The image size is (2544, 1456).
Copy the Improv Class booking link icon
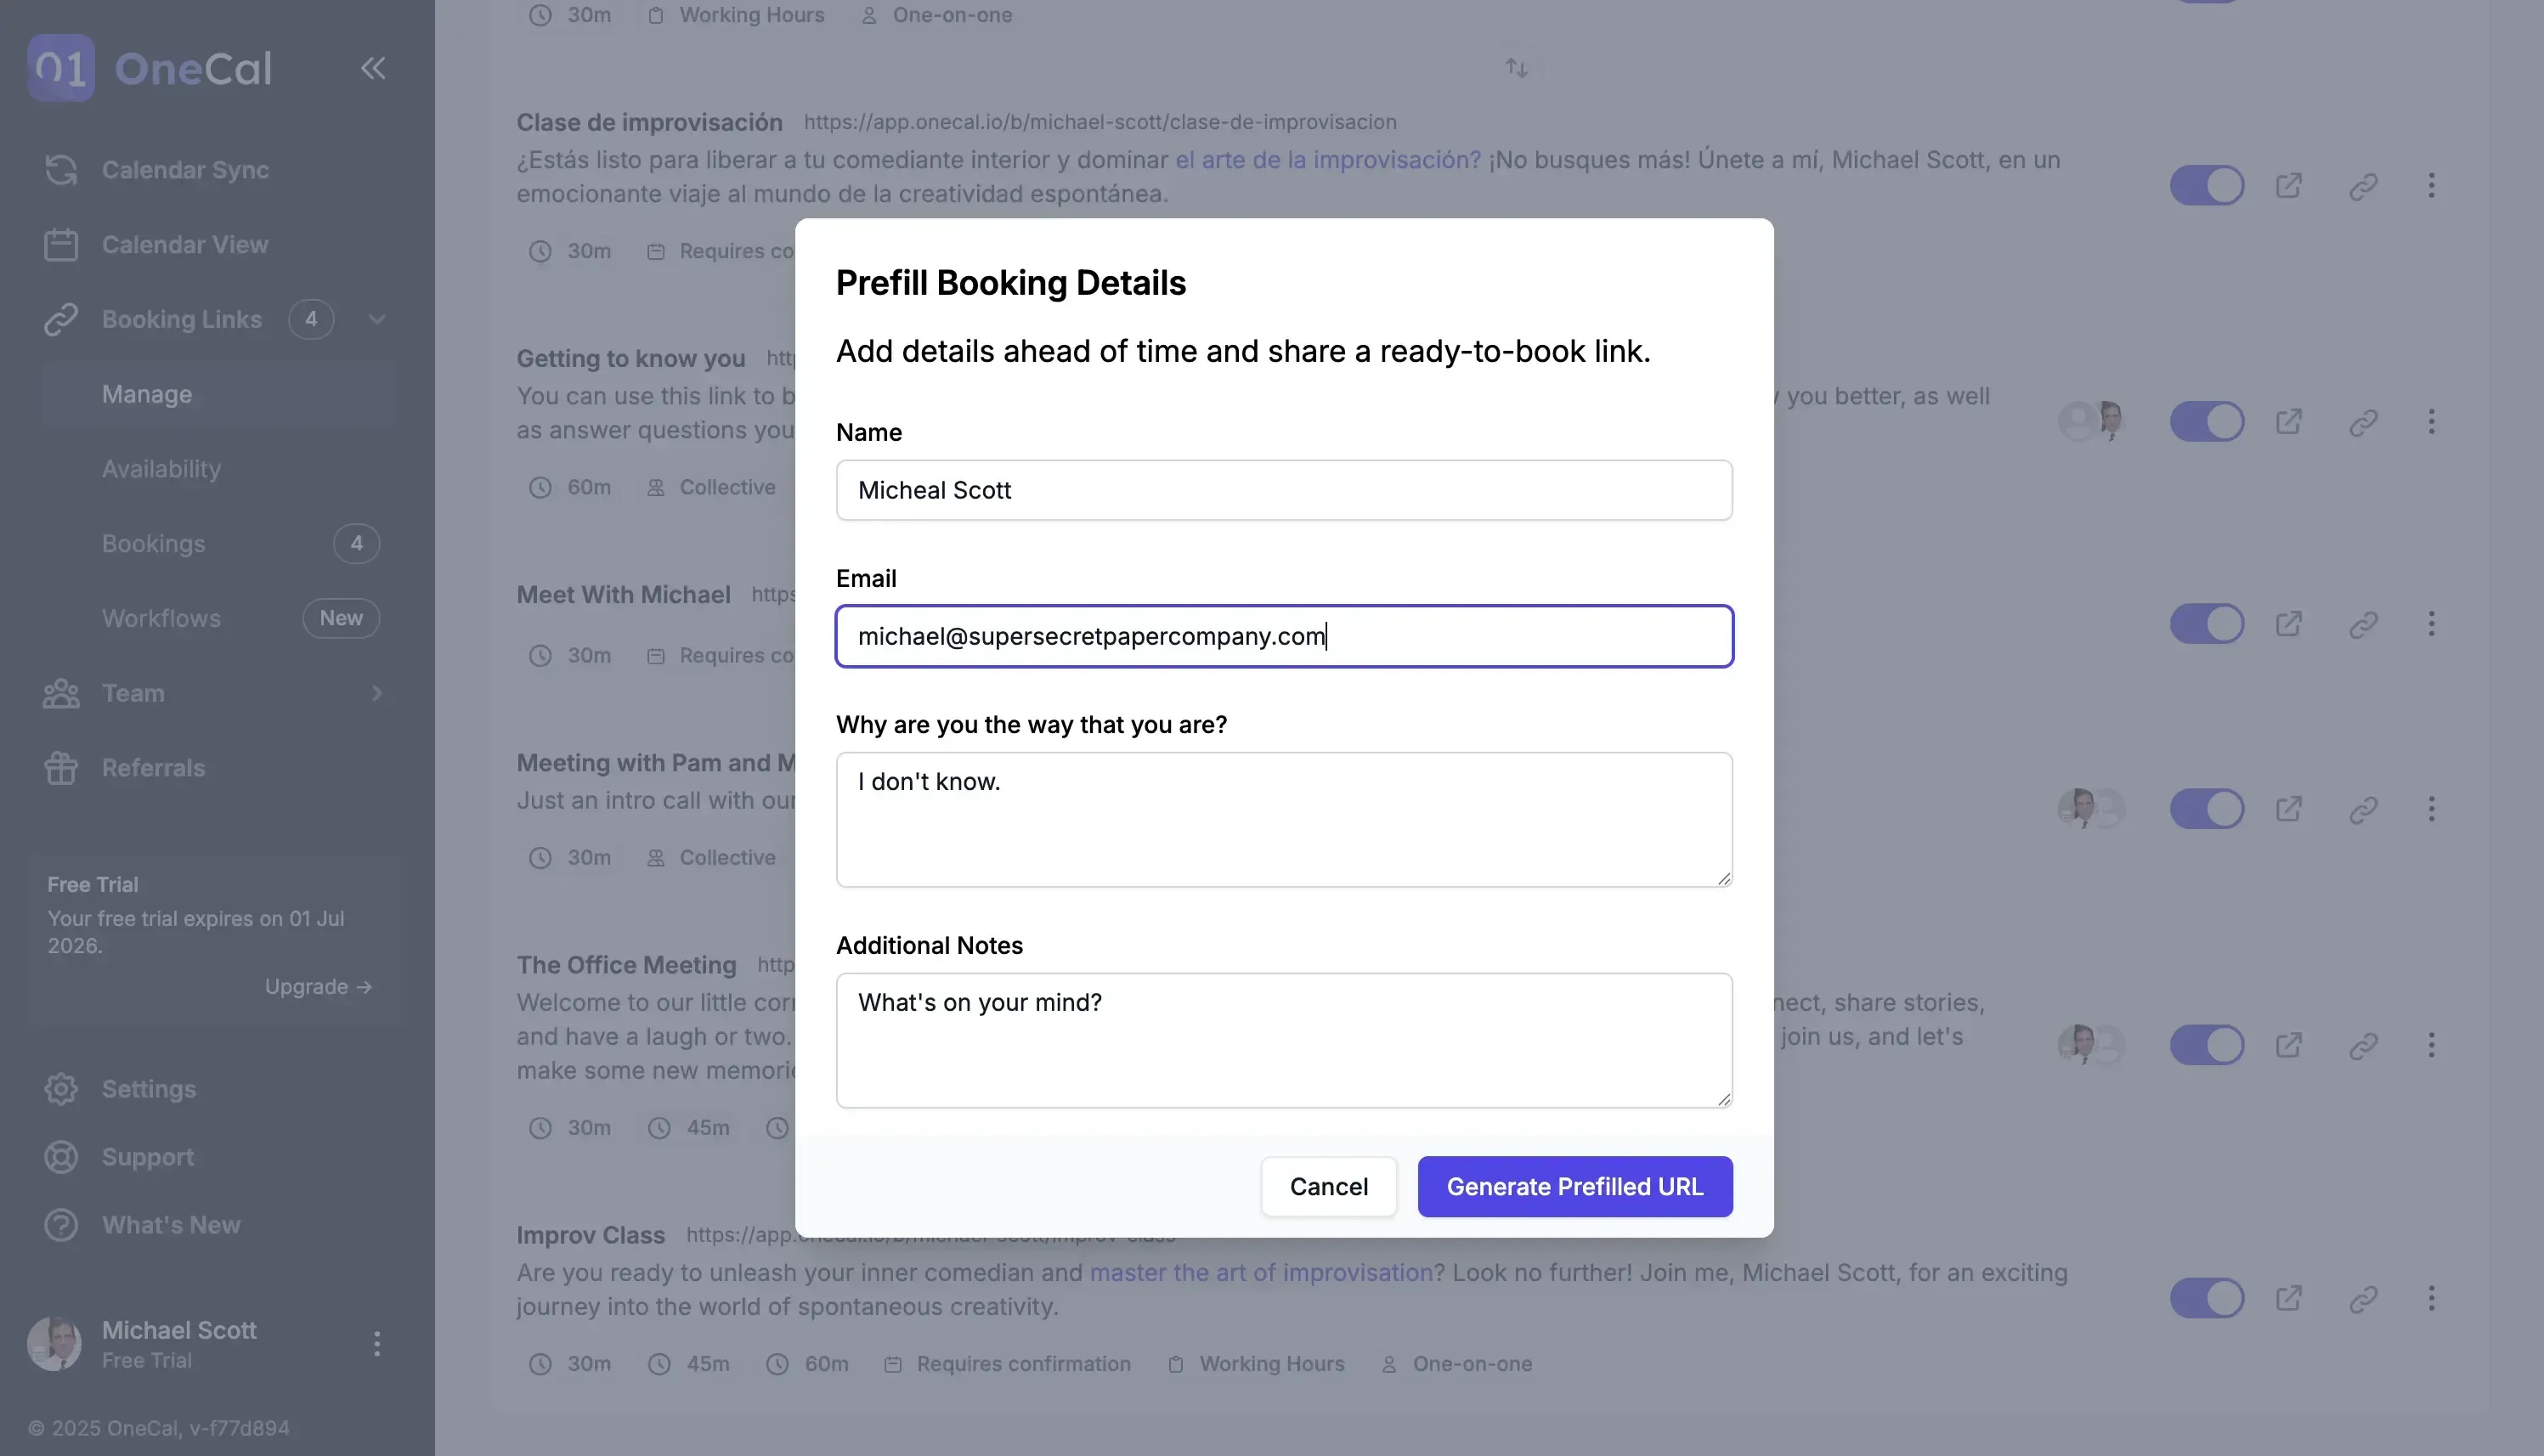point(2364,1297)
